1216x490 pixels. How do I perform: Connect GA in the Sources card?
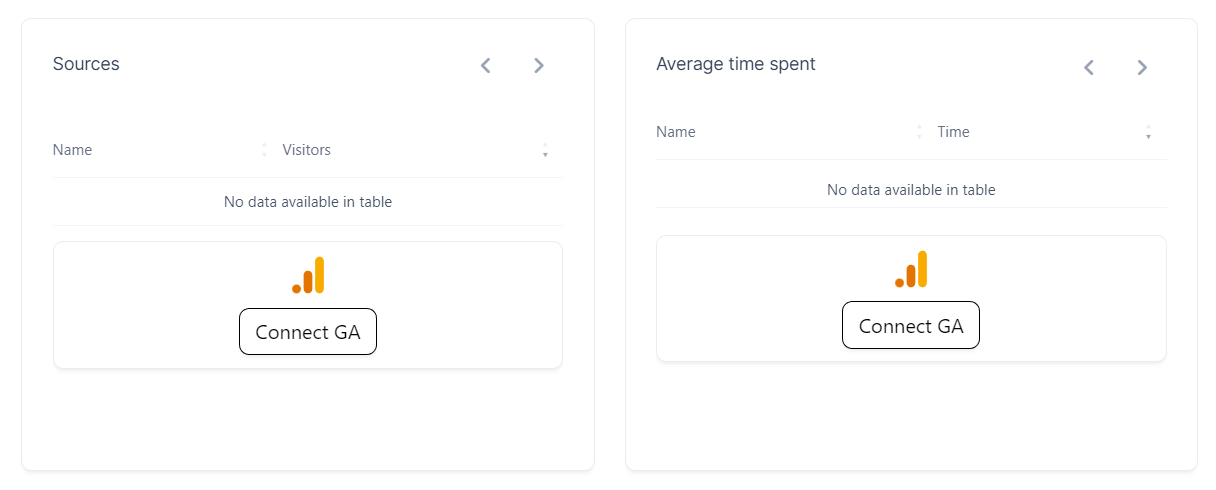[308, 332]
